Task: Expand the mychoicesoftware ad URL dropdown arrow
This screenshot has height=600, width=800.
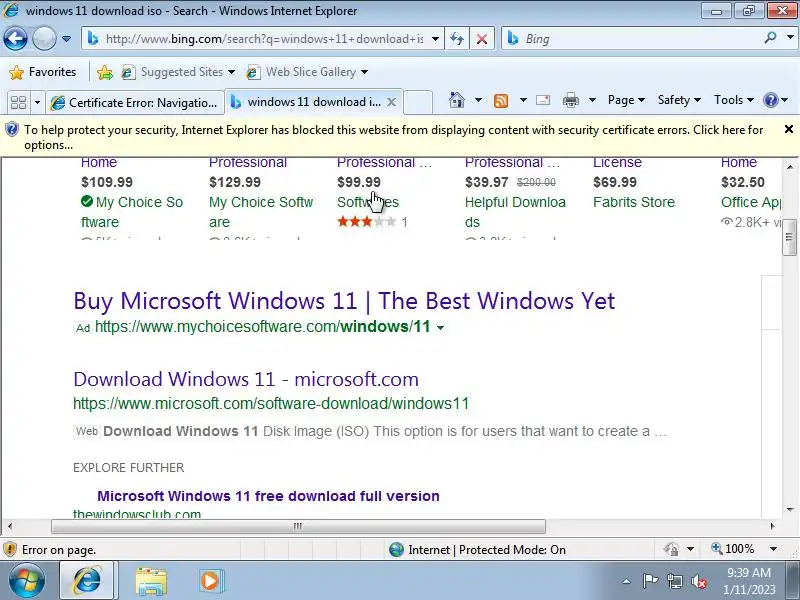Action: point(441,328)
